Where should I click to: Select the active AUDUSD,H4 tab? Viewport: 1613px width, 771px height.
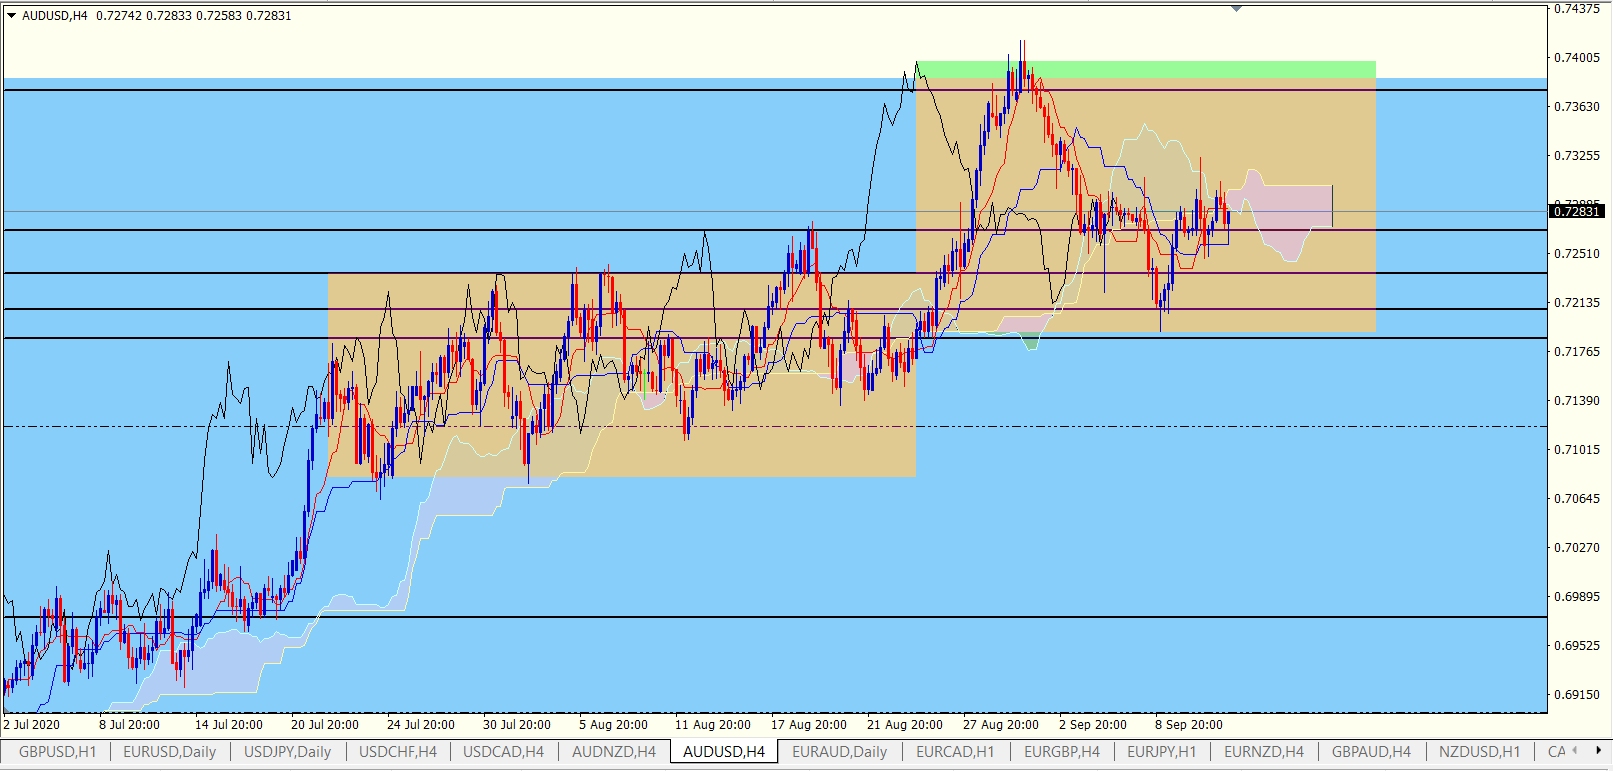click(x=723, y=752)
